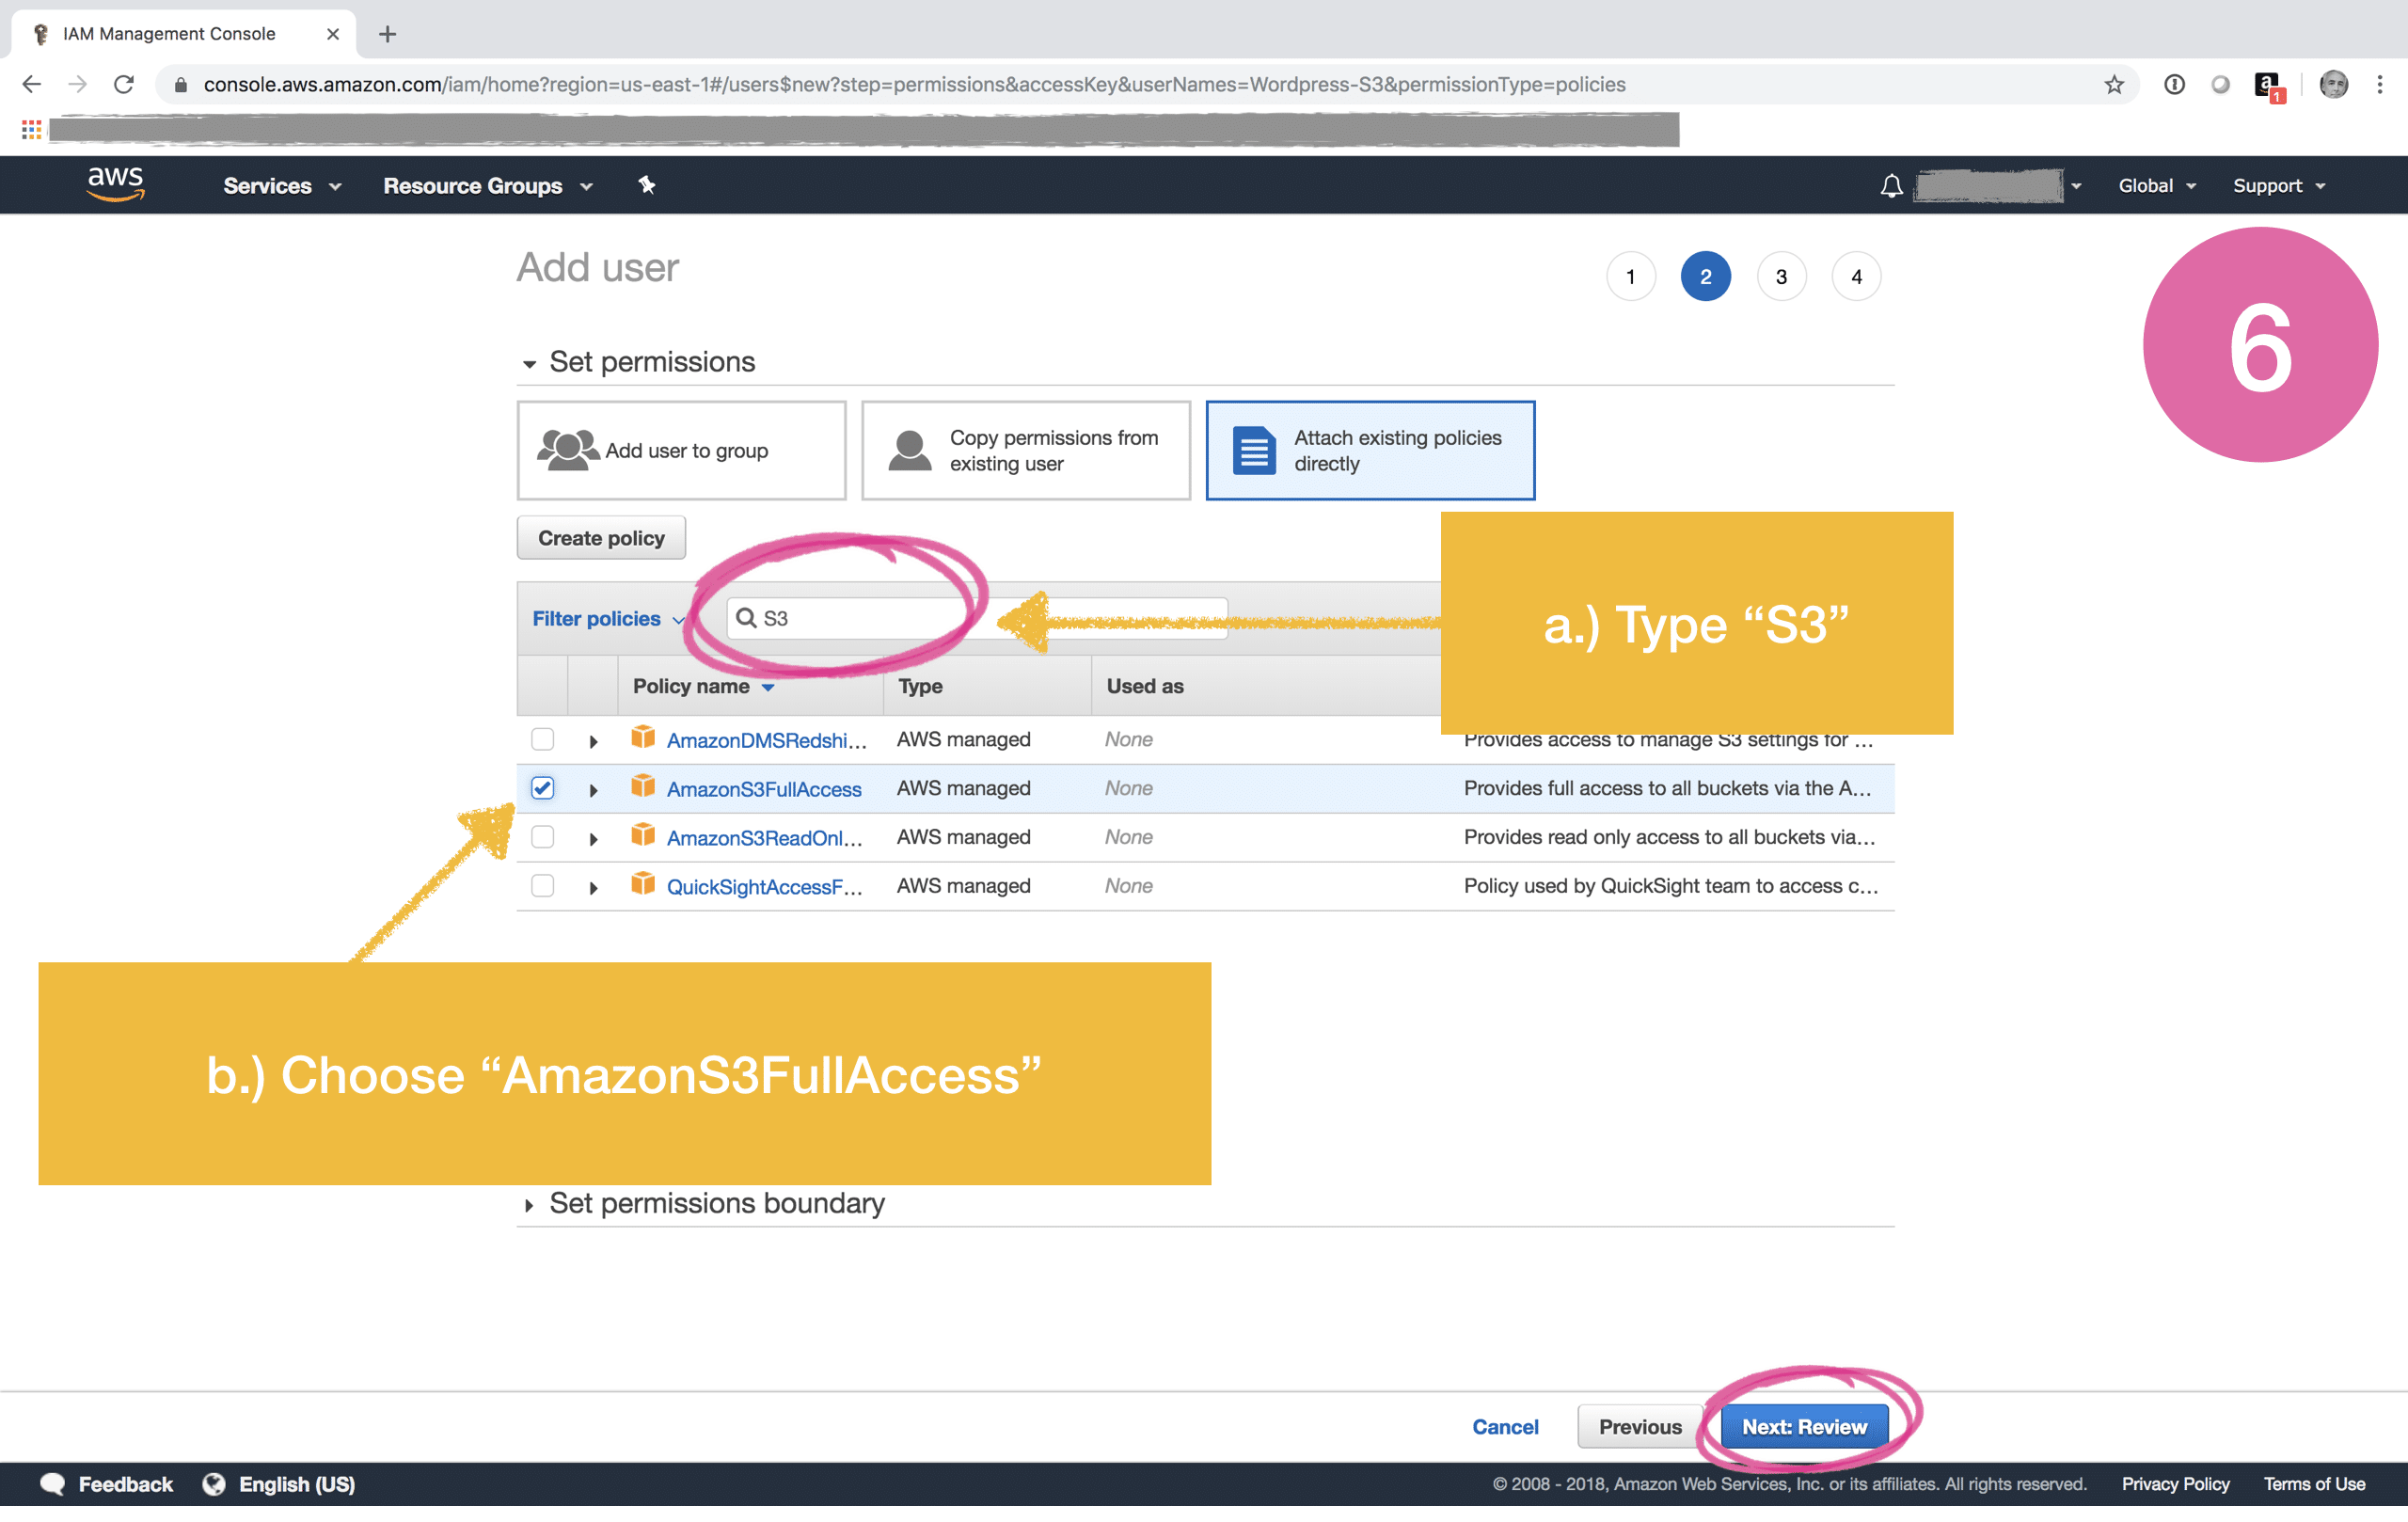Open the QuickSightAccessF policy link
This screenshot has width=2408, height=1522.
[x=764, y=887]
